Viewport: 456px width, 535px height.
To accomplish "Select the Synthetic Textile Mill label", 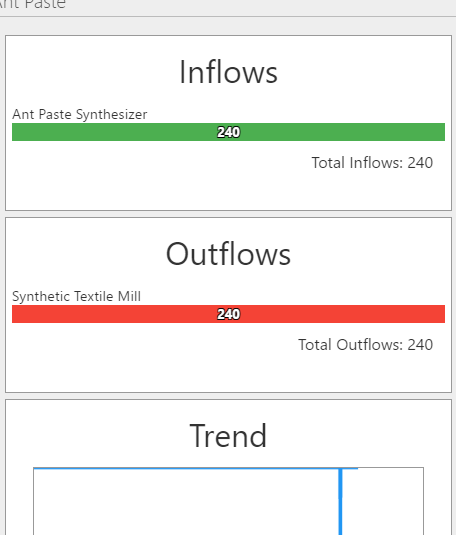I will [76, 296].
